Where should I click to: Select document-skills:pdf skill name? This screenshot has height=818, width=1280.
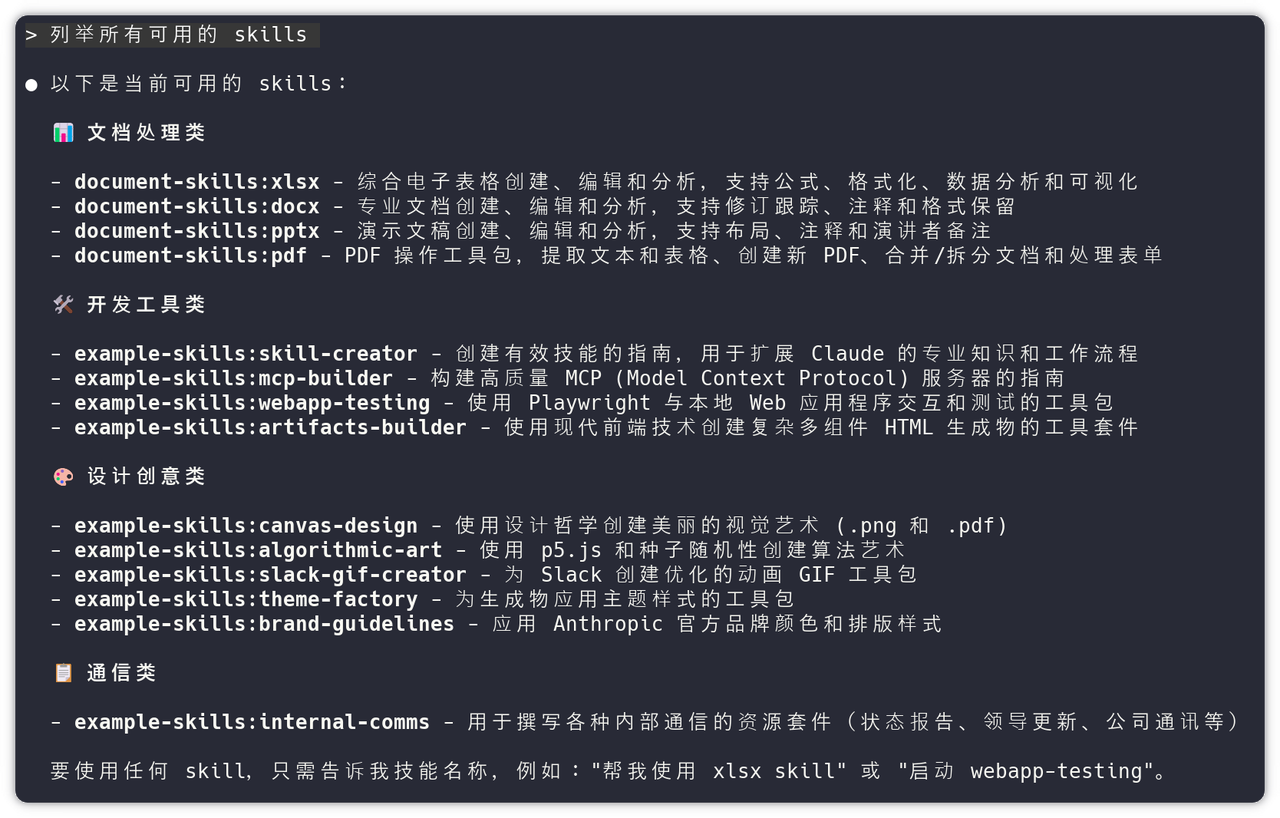(x=190, y=255)
